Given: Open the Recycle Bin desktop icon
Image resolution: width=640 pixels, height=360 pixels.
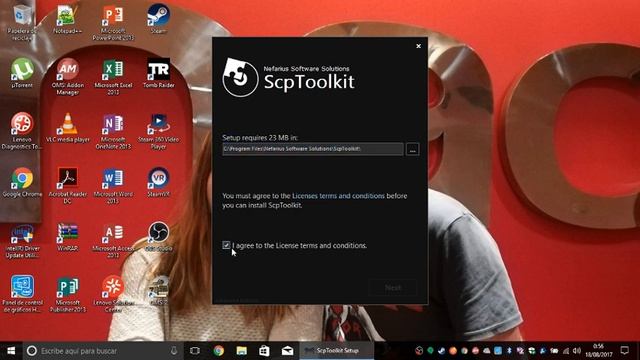Looking at the screenshot, I should pos(22,22).
